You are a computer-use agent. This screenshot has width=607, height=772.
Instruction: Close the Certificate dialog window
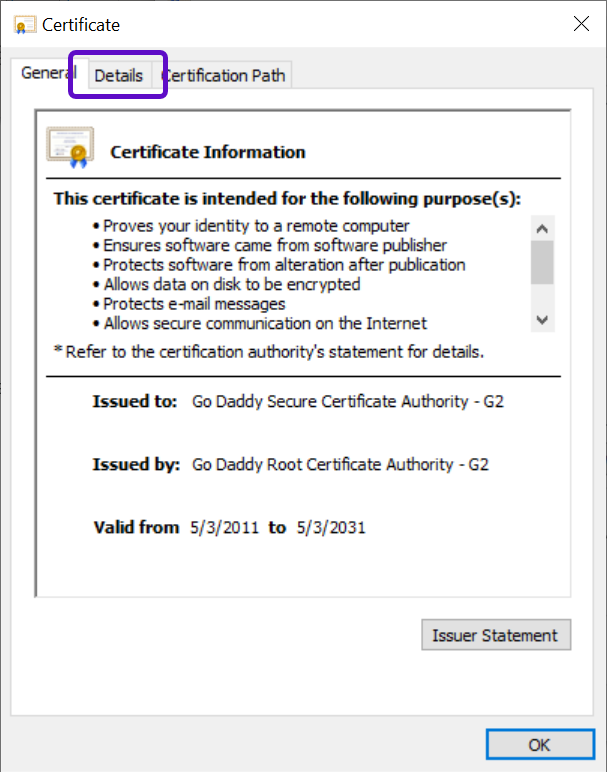[x=580, y=23]
